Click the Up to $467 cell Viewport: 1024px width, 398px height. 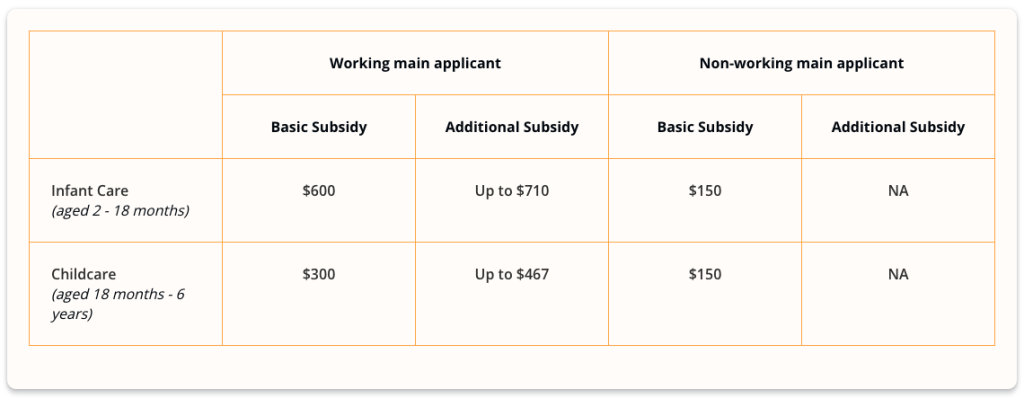tap(512, 274)
